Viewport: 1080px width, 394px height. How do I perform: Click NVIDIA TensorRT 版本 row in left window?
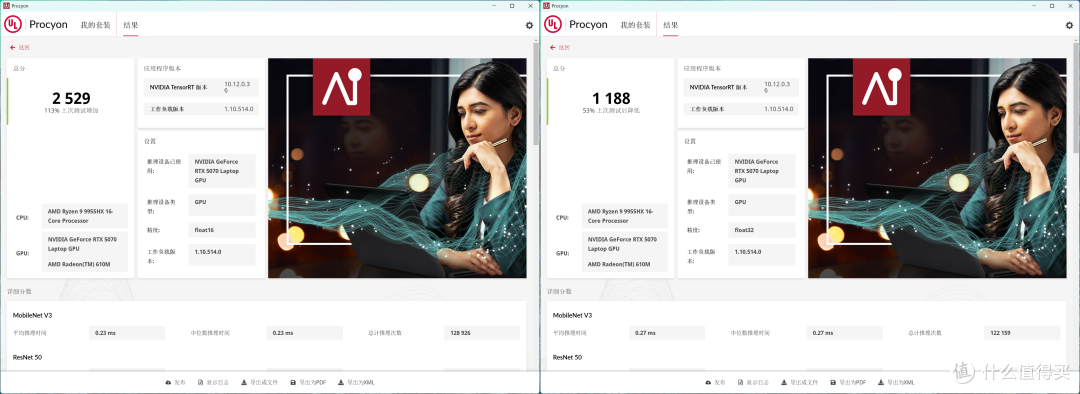pyautogui.click(x=201, y=87)
